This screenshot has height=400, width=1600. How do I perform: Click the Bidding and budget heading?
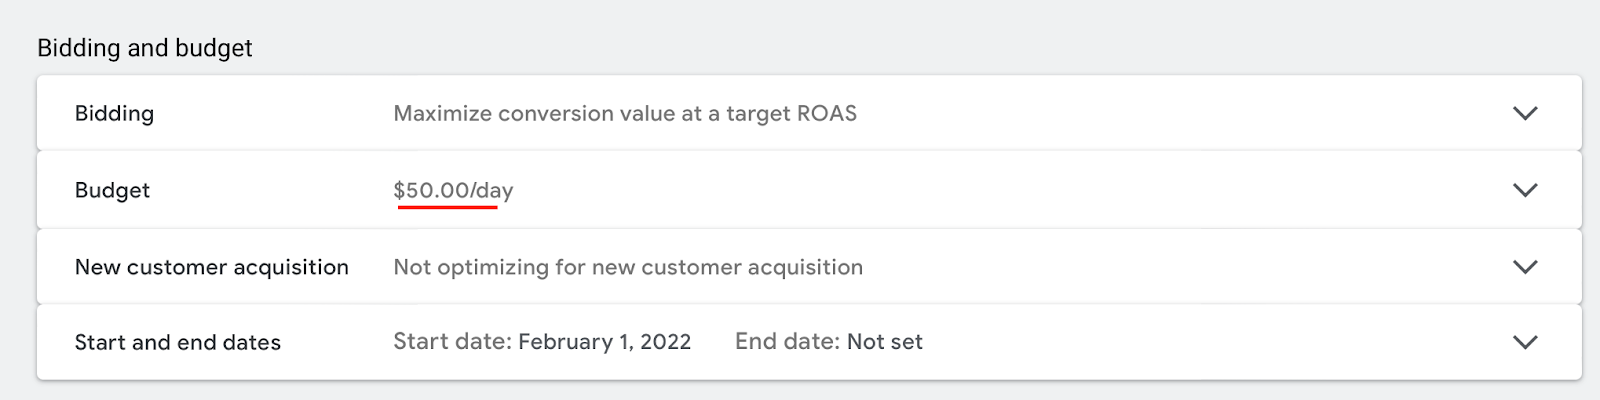[145, 48]
